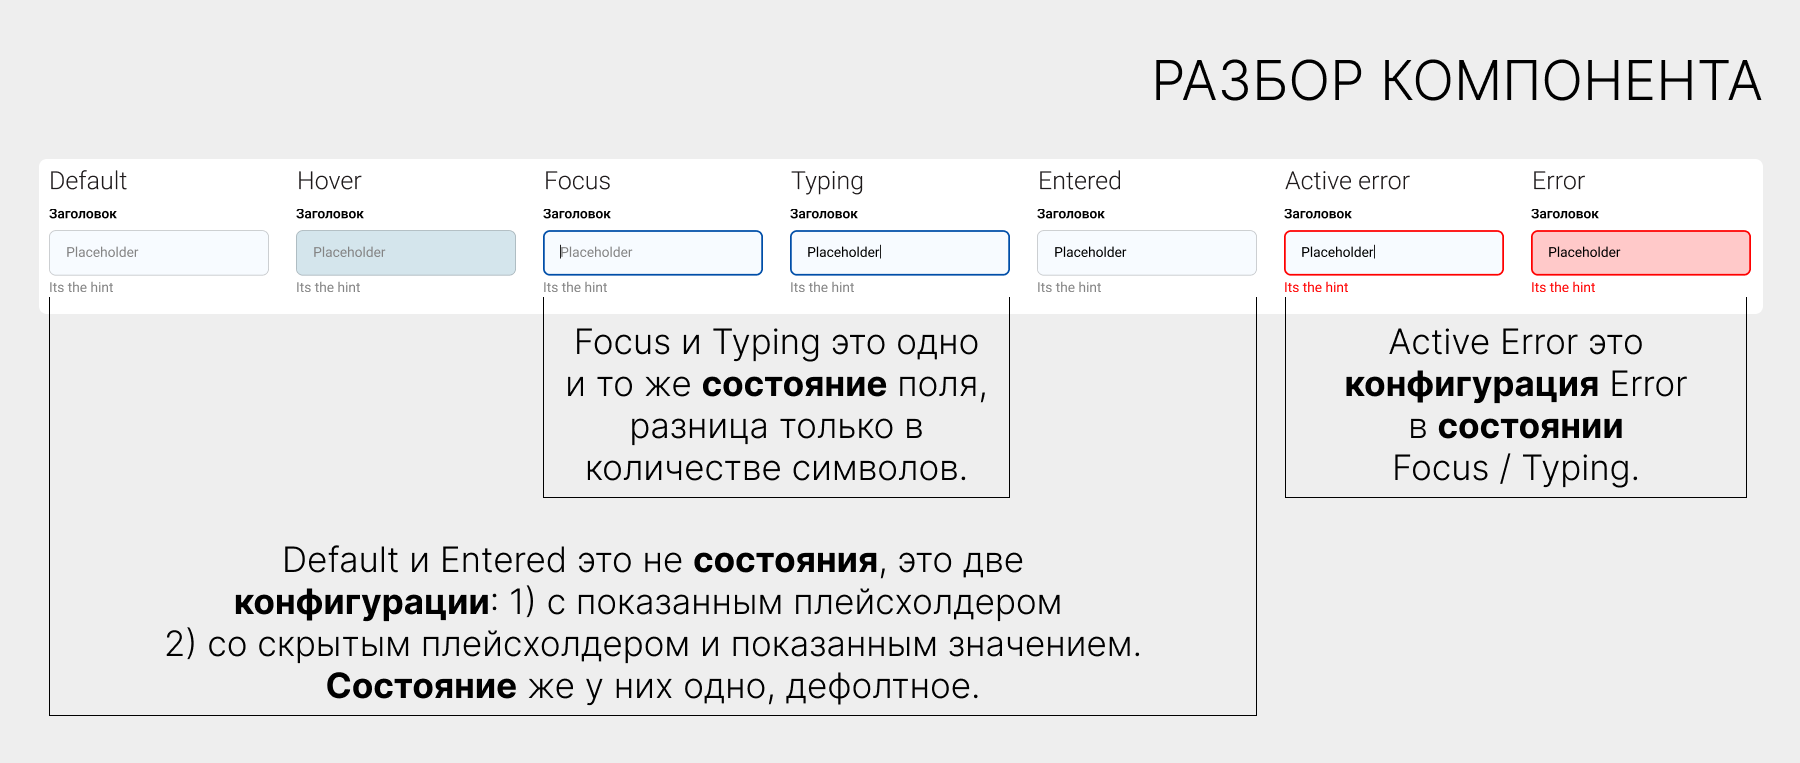The height and width of the screenshot is (763, 1800).
Task: Select the "Hover" state label
Action: pyautogui.click(x=329, y=181)
